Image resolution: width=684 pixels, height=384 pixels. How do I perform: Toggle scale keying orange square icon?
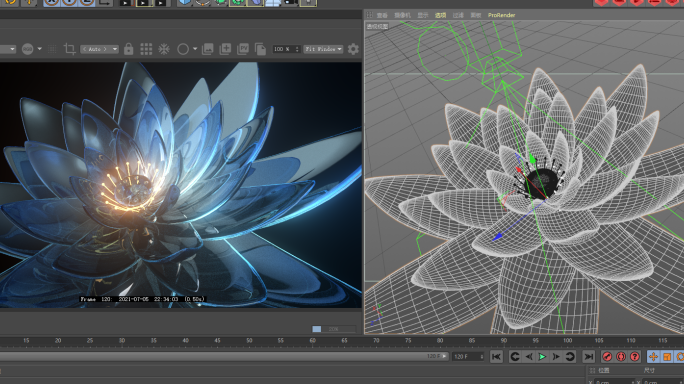point(667,357)
